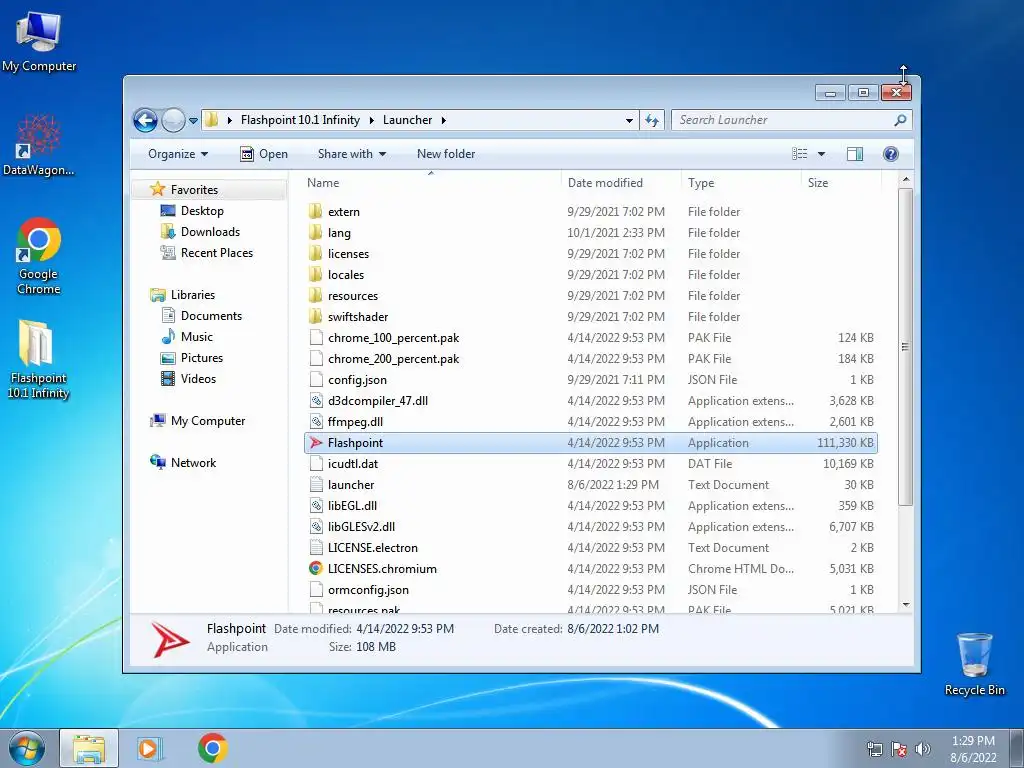Click the Back navigation arrow button

click(145, 120)
